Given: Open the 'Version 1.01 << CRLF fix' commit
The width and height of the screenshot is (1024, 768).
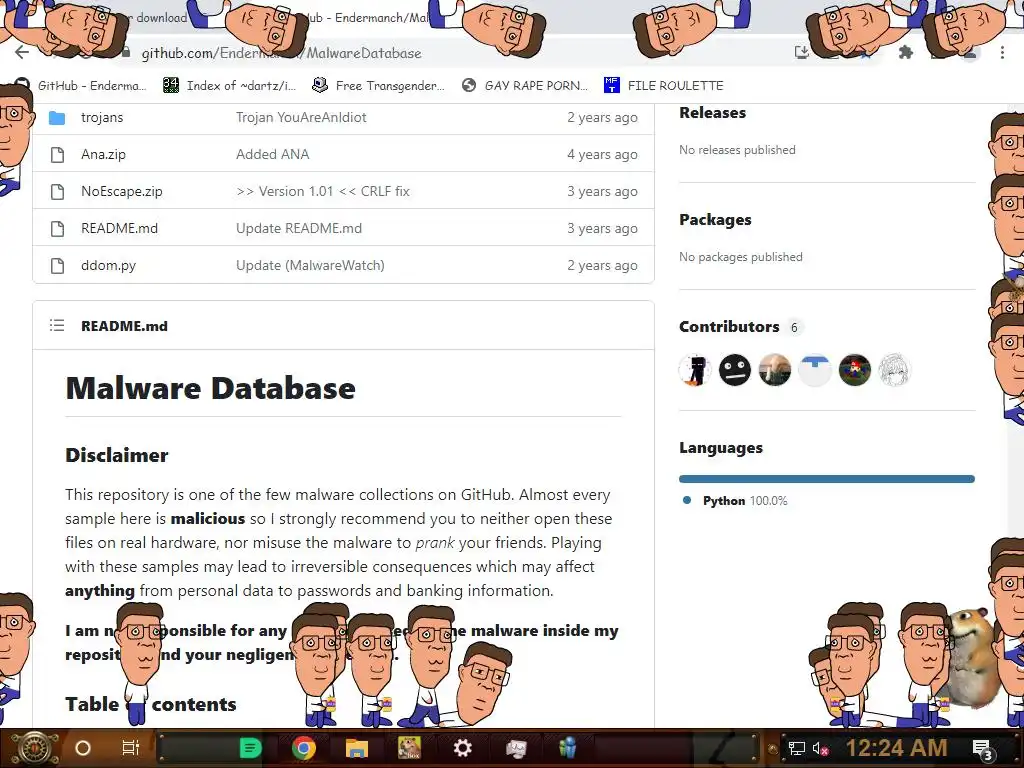Looking at the screenshot, I should [x=323, y=191].
